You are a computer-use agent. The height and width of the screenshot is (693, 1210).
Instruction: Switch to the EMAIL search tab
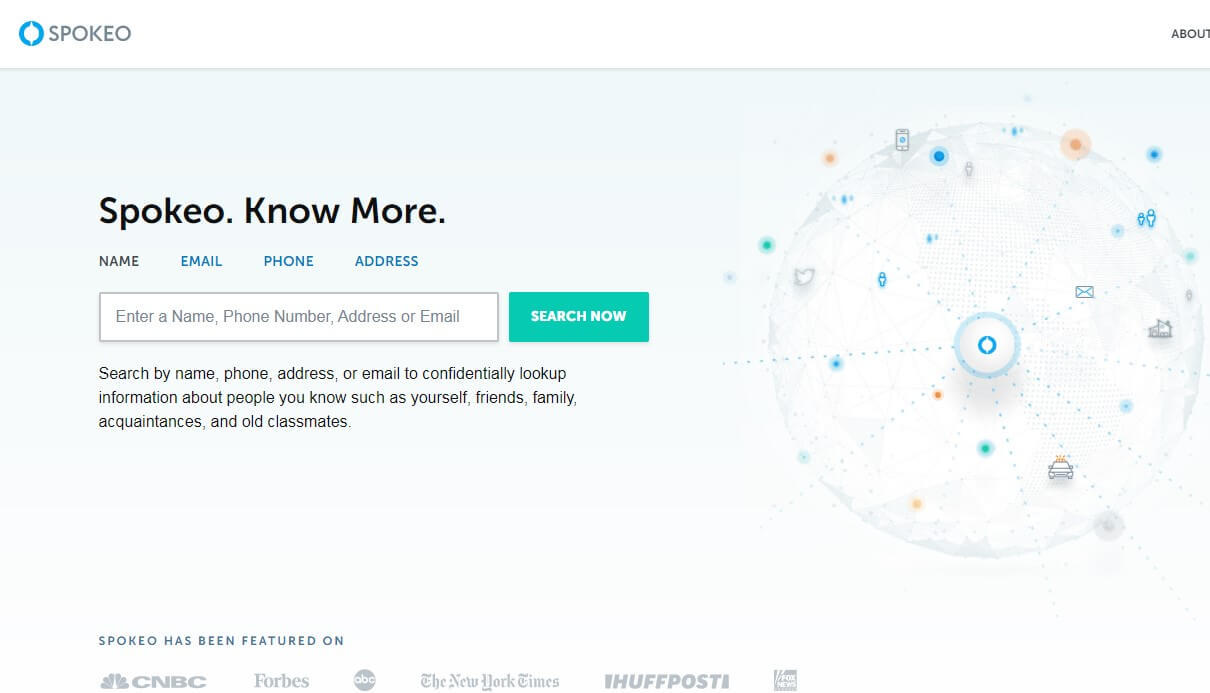(201, 261)
